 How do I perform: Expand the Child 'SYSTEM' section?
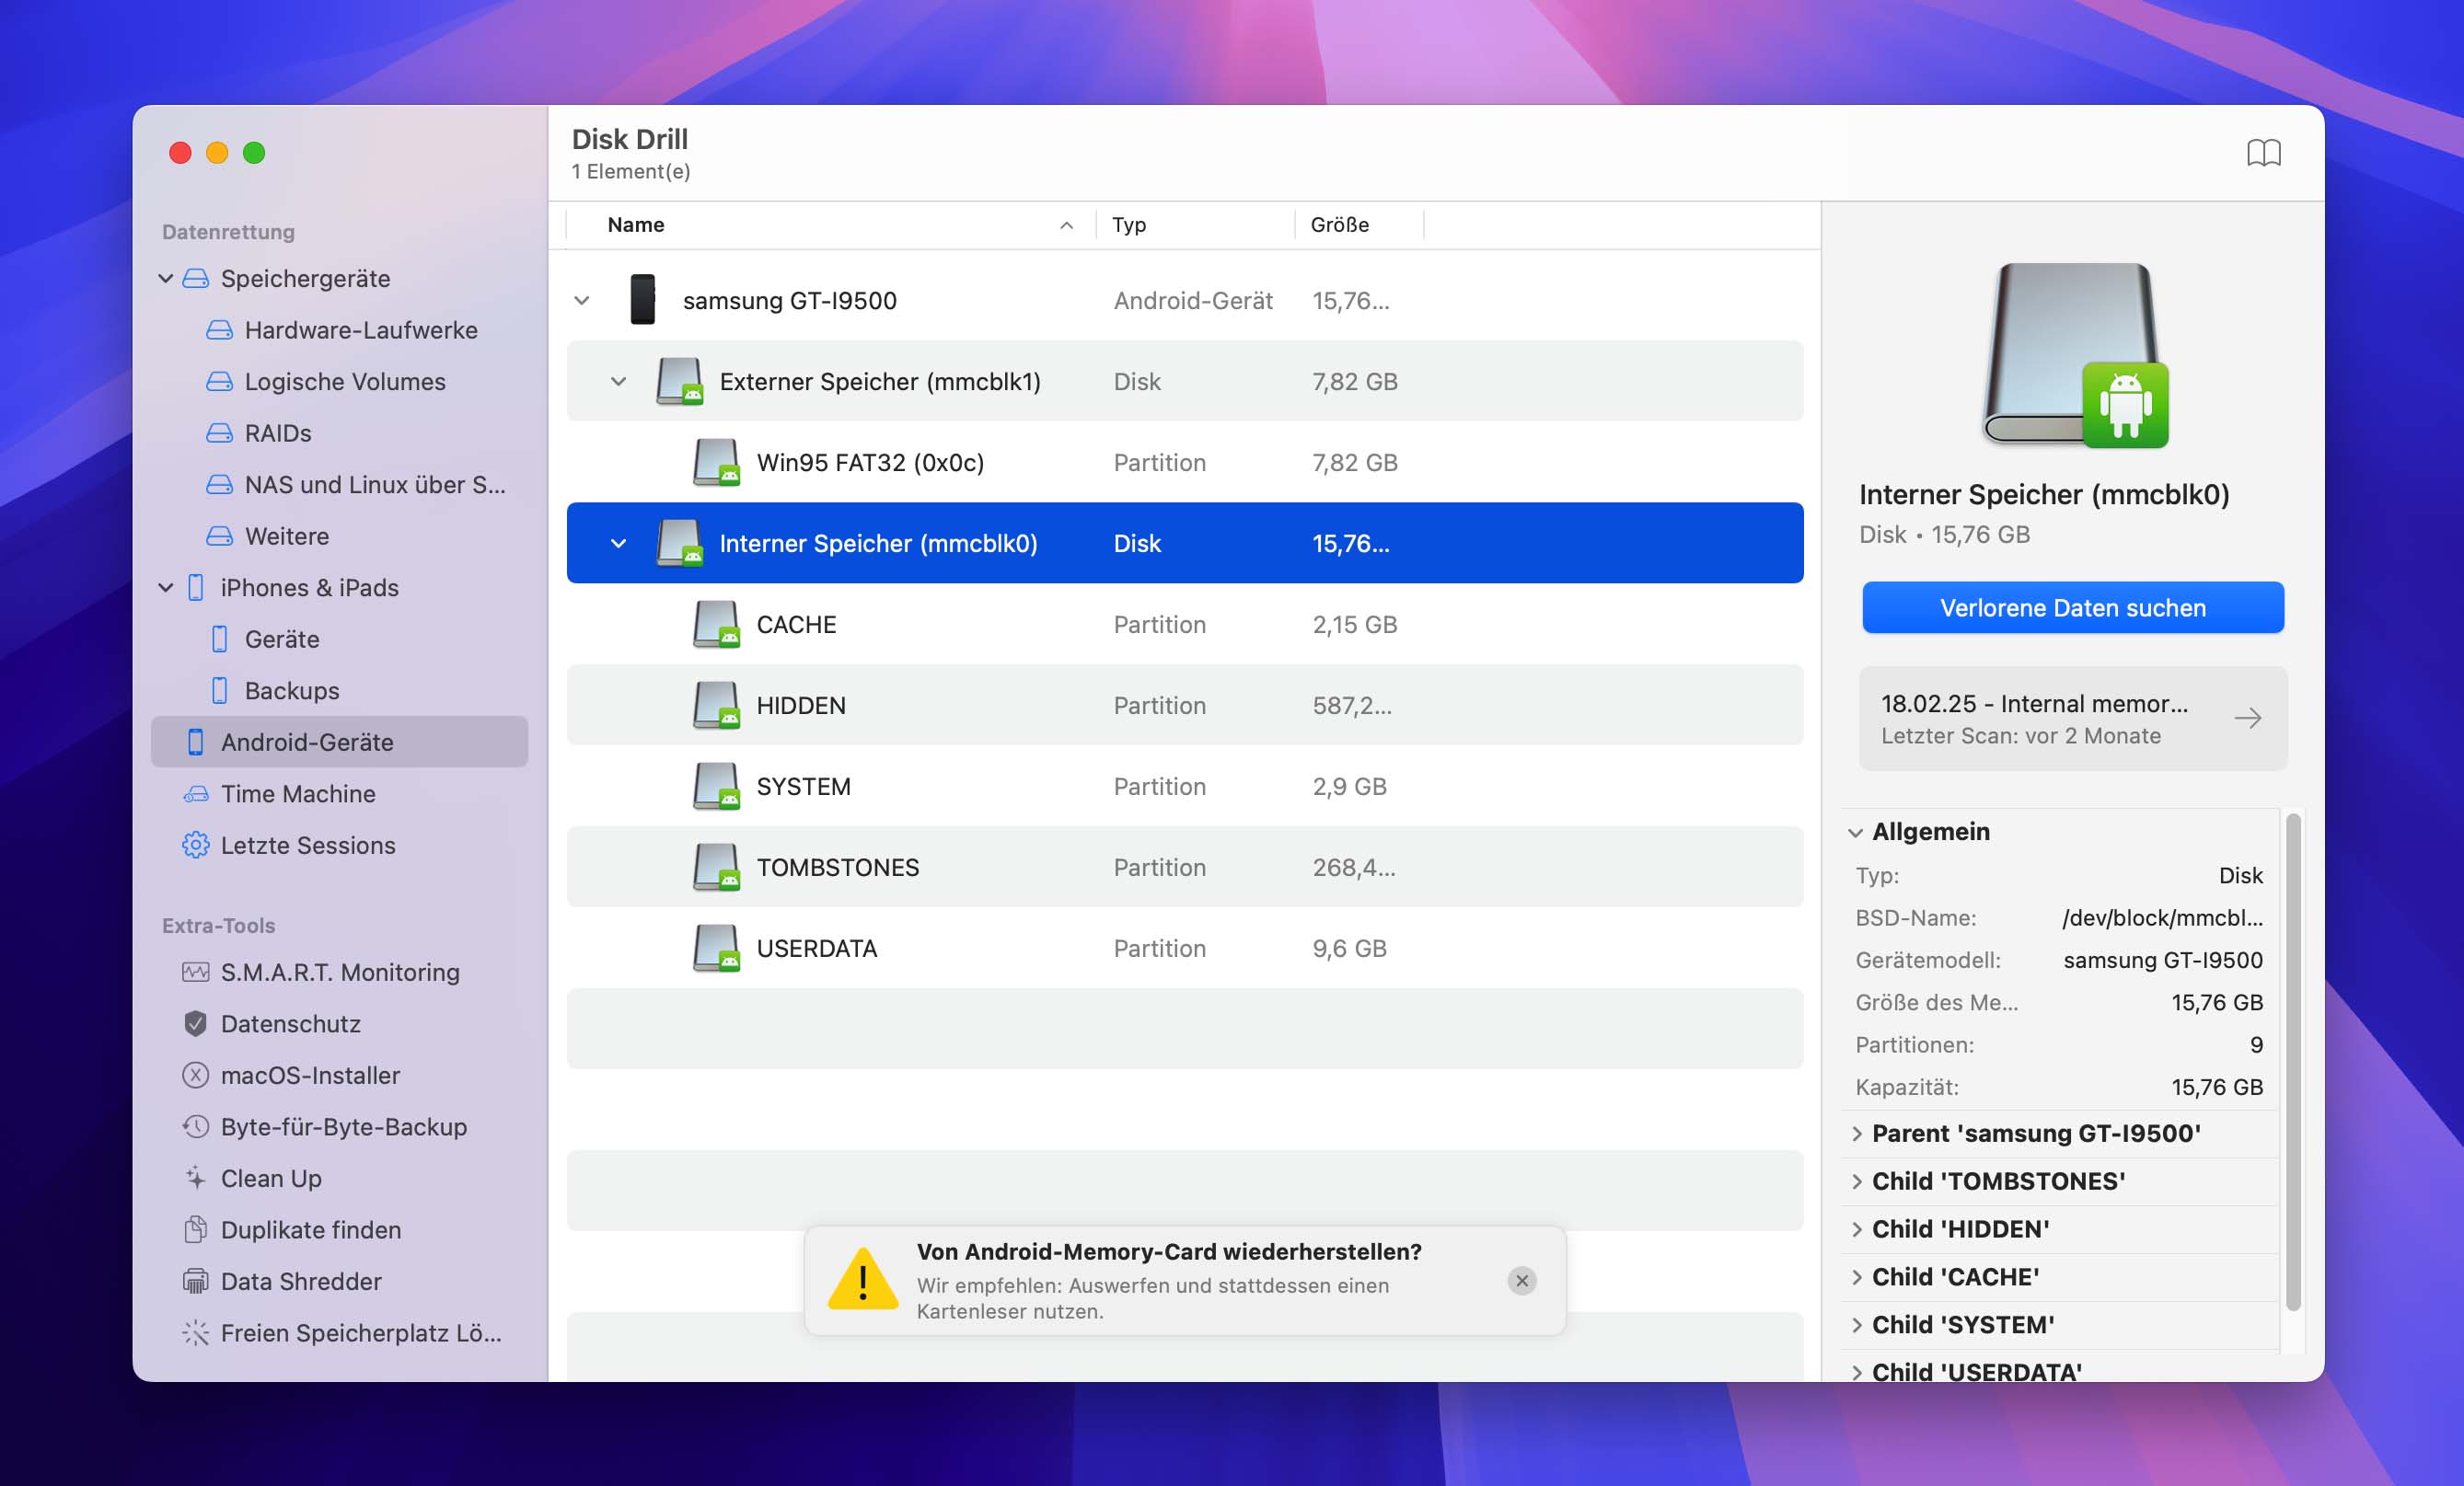pos(1856,1325)
